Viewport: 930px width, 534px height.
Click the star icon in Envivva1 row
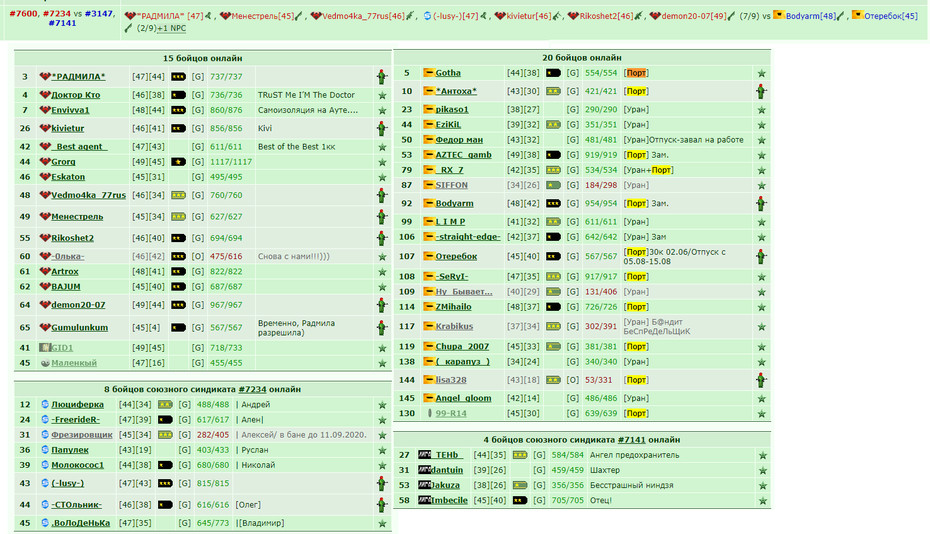[x=382, y=110]
